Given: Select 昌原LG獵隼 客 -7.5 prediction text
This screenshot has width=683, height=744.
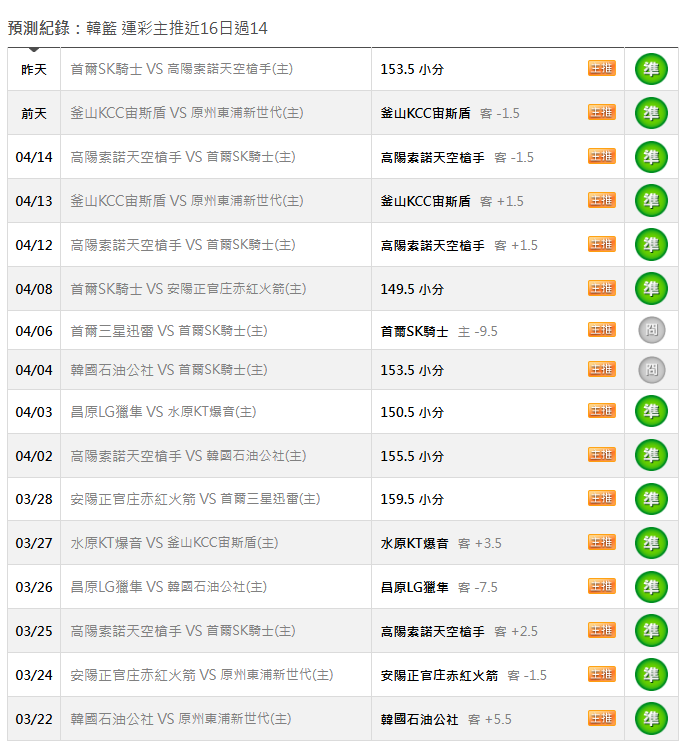Looking at the screenshot, I should pyautogui.click(x=439, y=587).
